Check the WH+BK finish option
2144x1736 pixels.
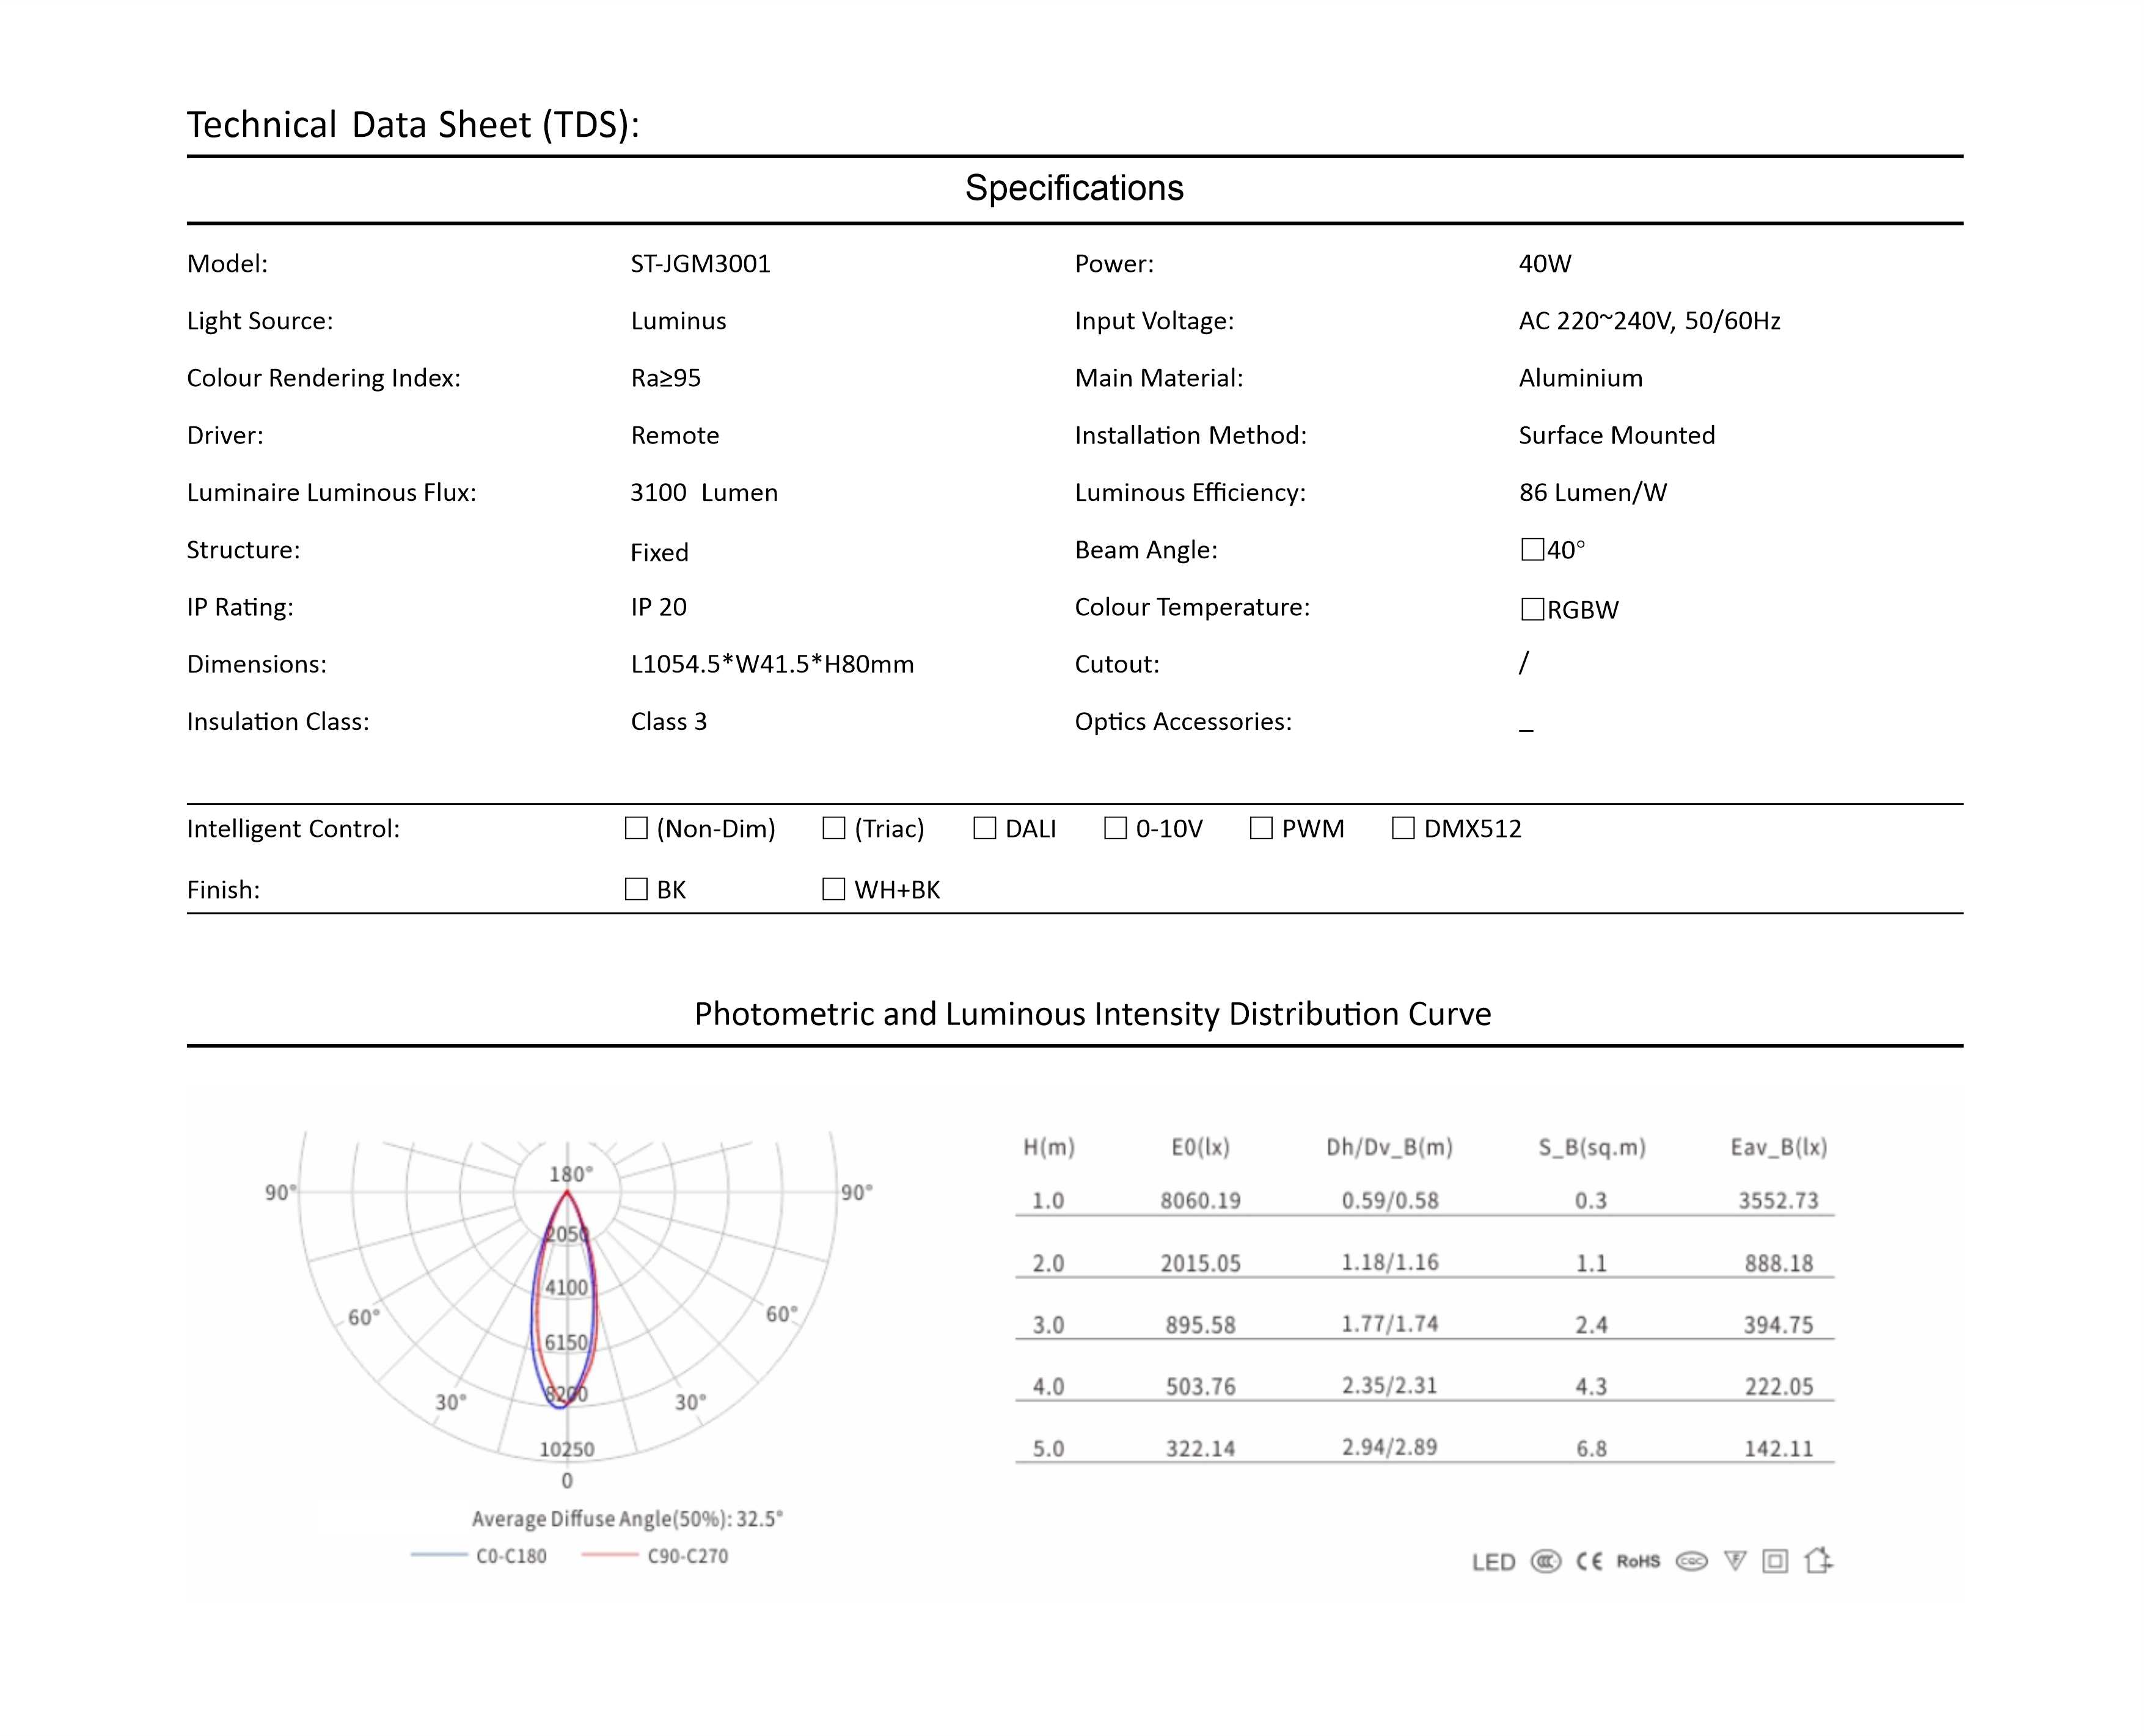pos(833,889)
